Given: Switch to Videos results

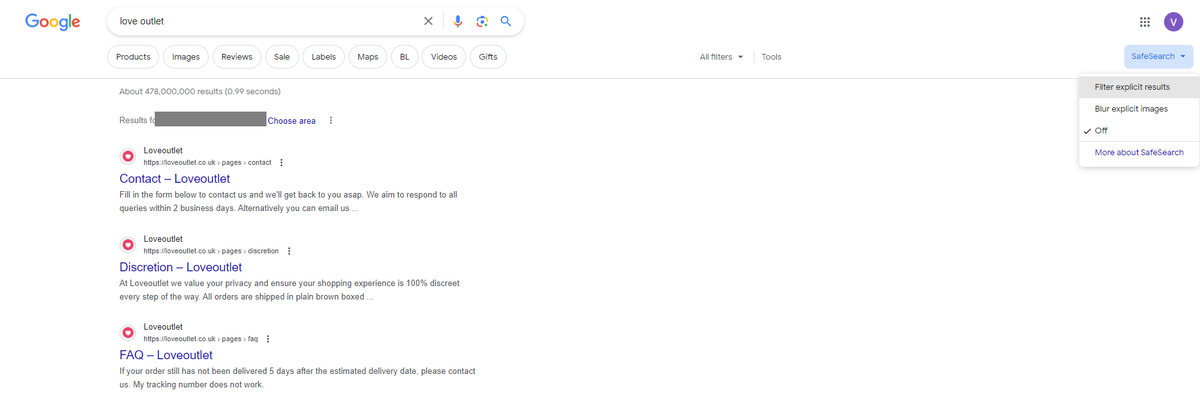Looking at the screenshot, I should pyautogui.click(x=444, y=57).
